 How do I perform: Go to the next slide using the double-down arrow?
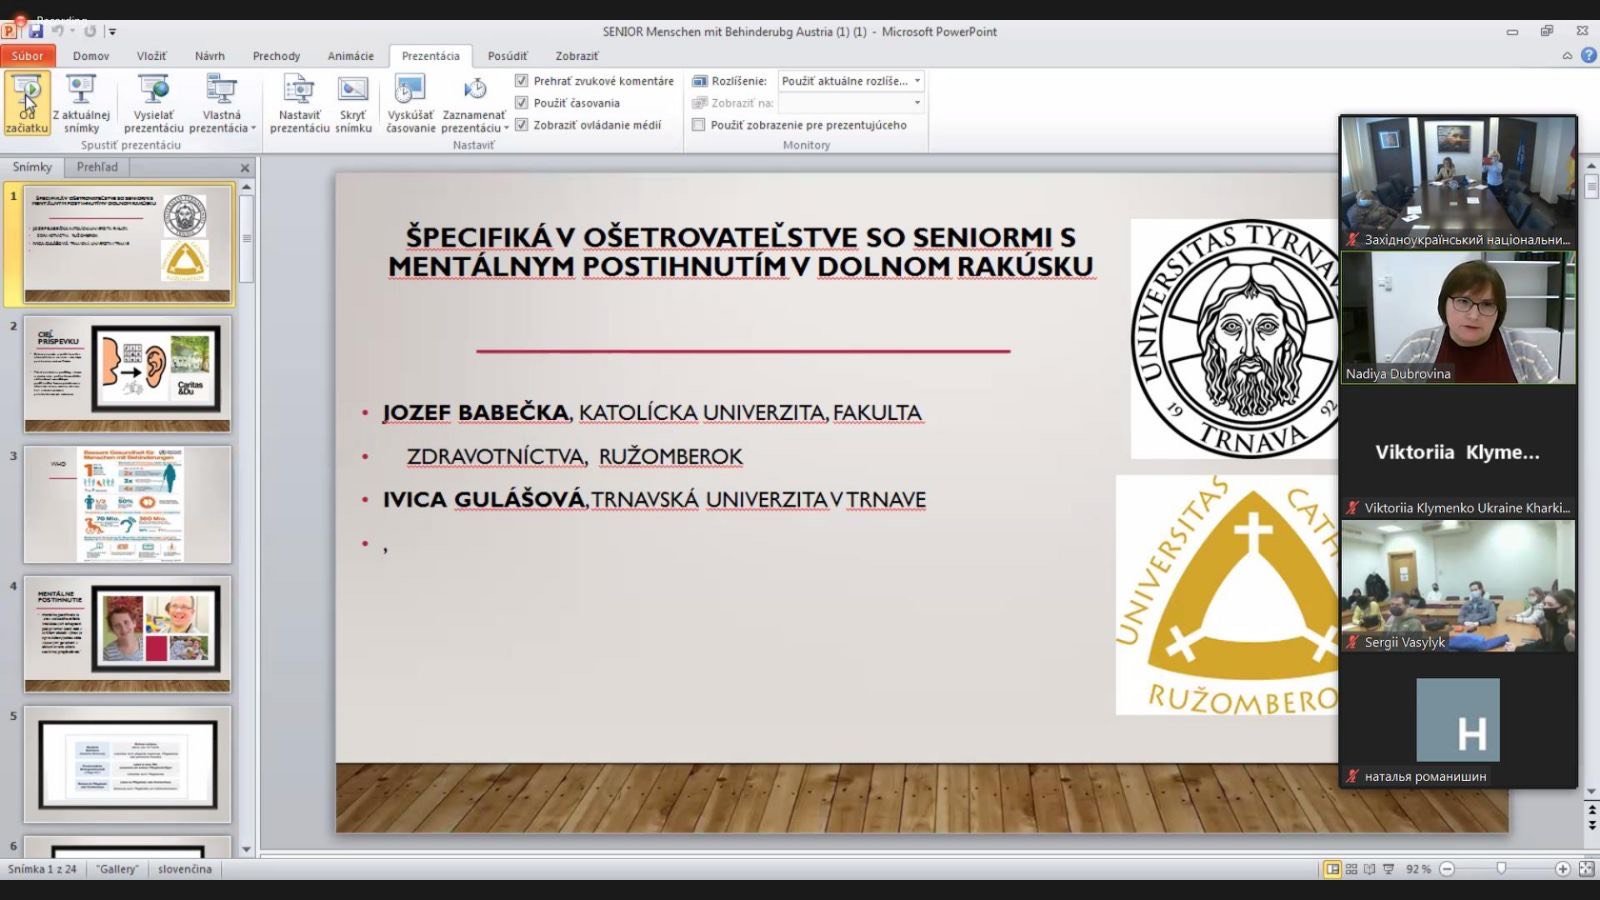tap(1591, 826)
